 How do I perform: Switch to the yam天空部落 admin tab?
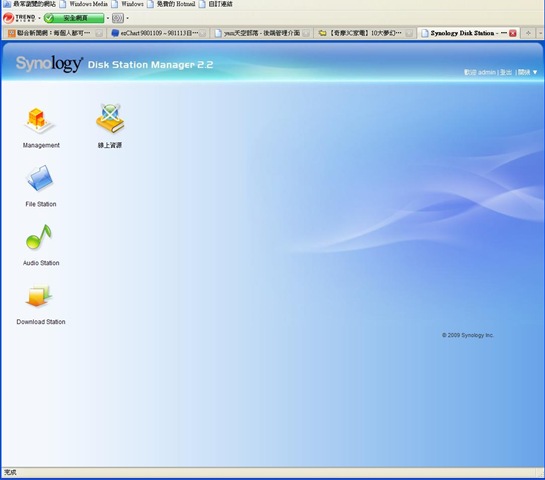[262, 33]
